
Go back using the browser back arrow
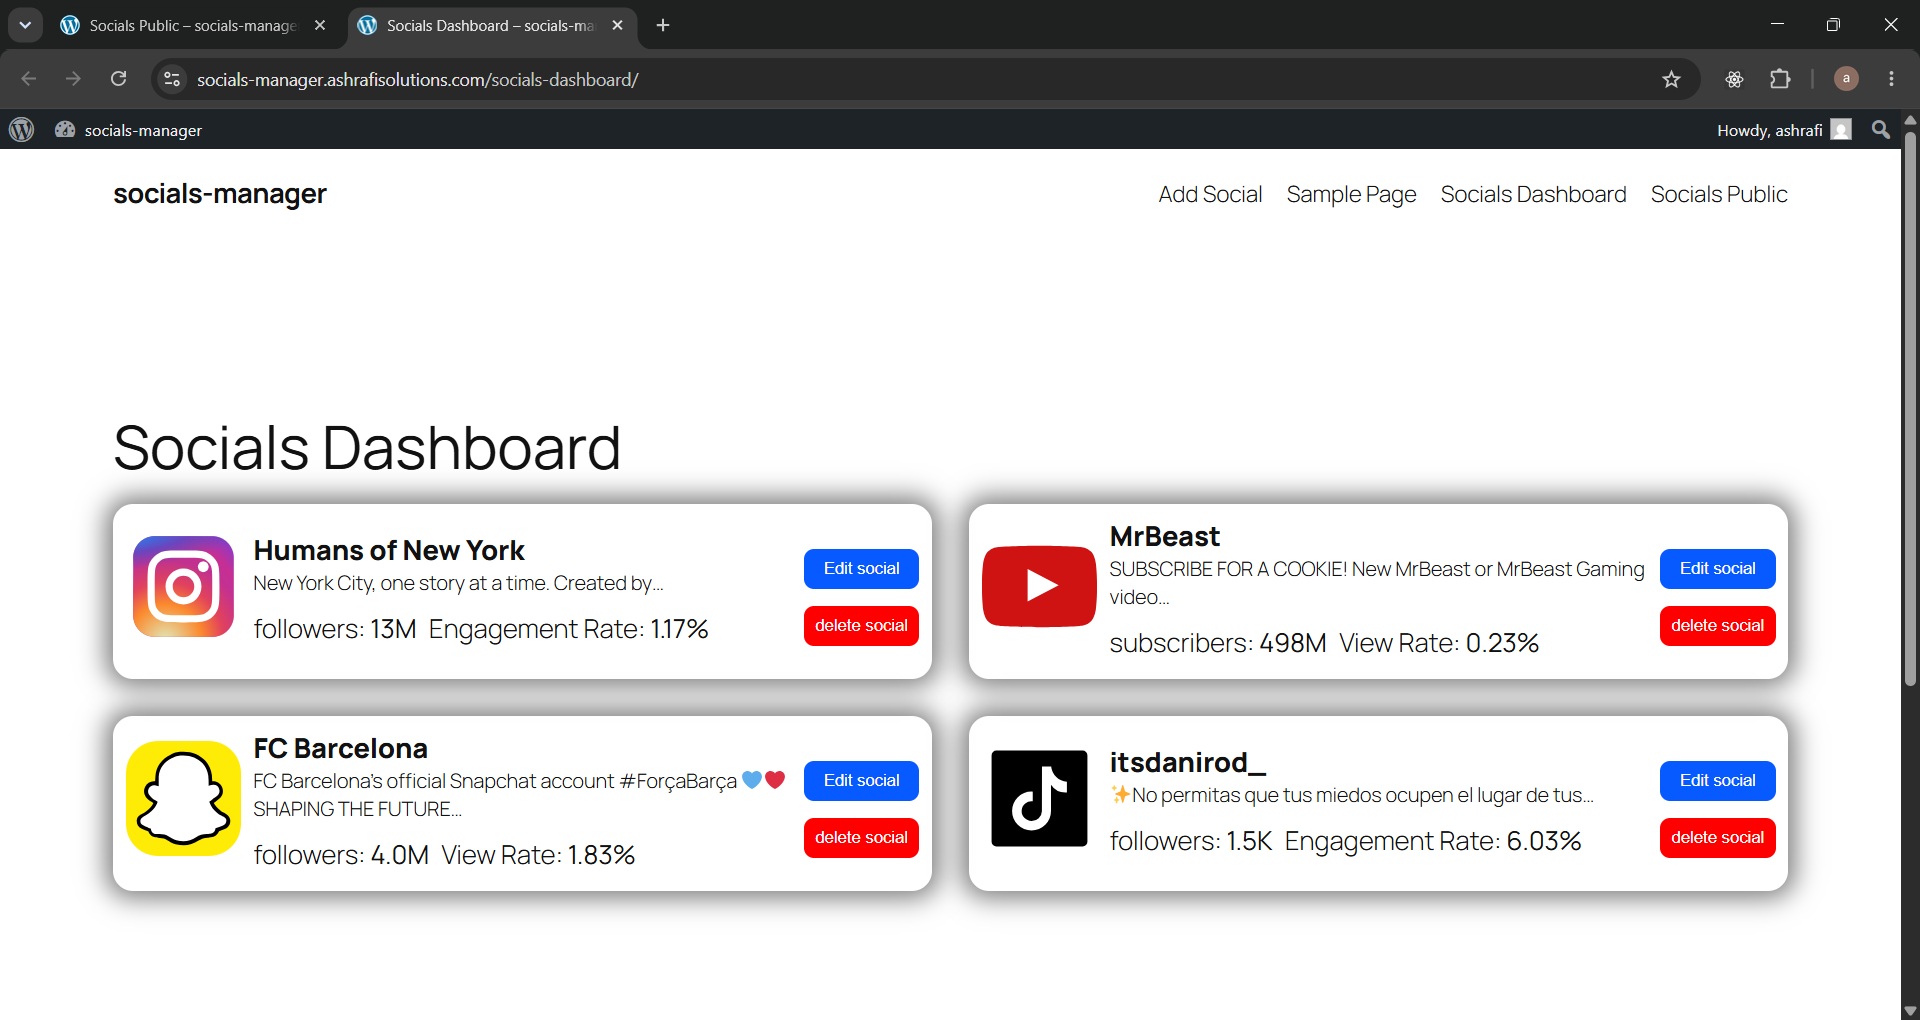click(x=29, y=79)
